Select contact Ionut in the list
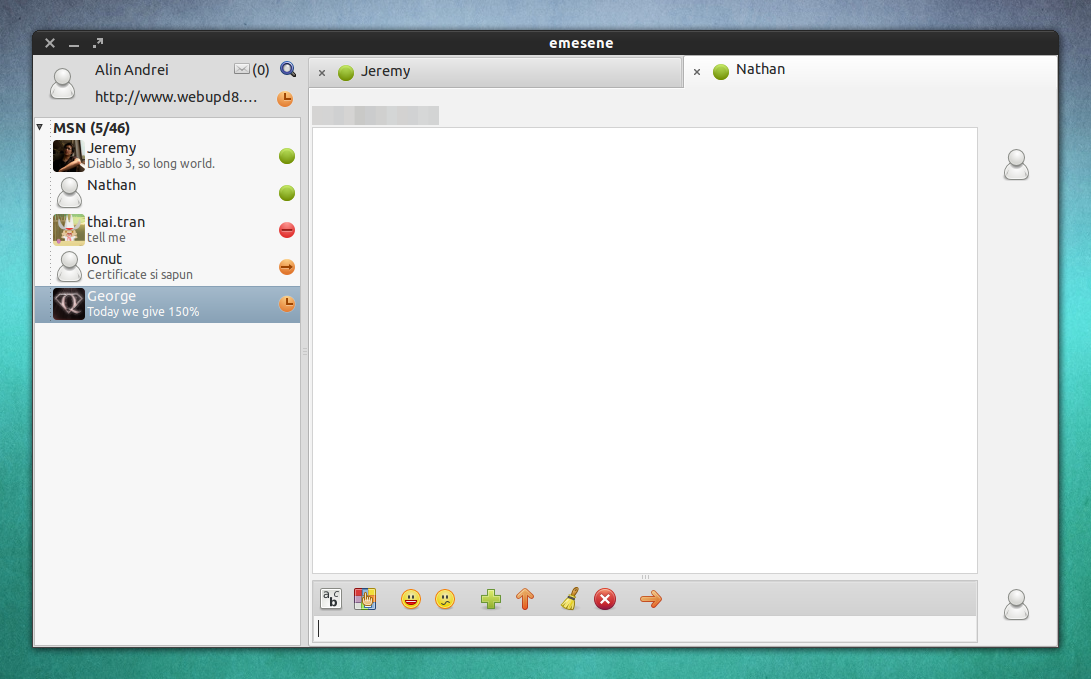Screen dimensions: 1091x679 pyautogui.click(x=168, y=267)
